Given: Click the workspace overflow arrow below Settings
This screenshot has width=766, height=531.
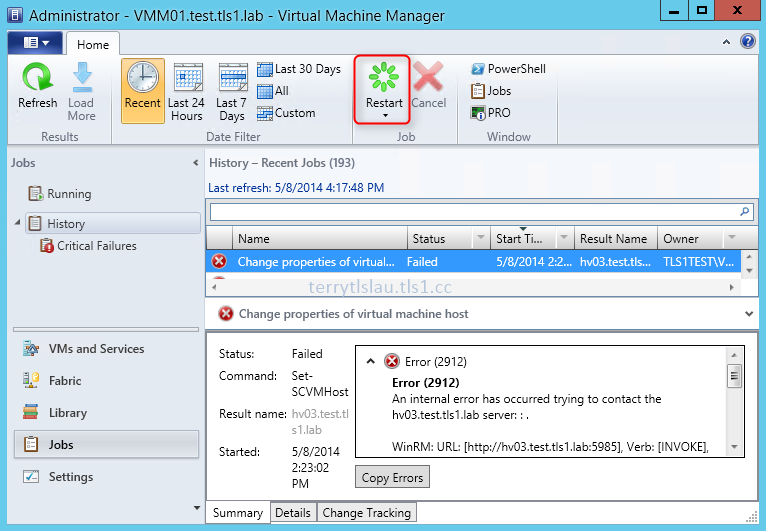Looking at the screenshot, I should [197, 508].
